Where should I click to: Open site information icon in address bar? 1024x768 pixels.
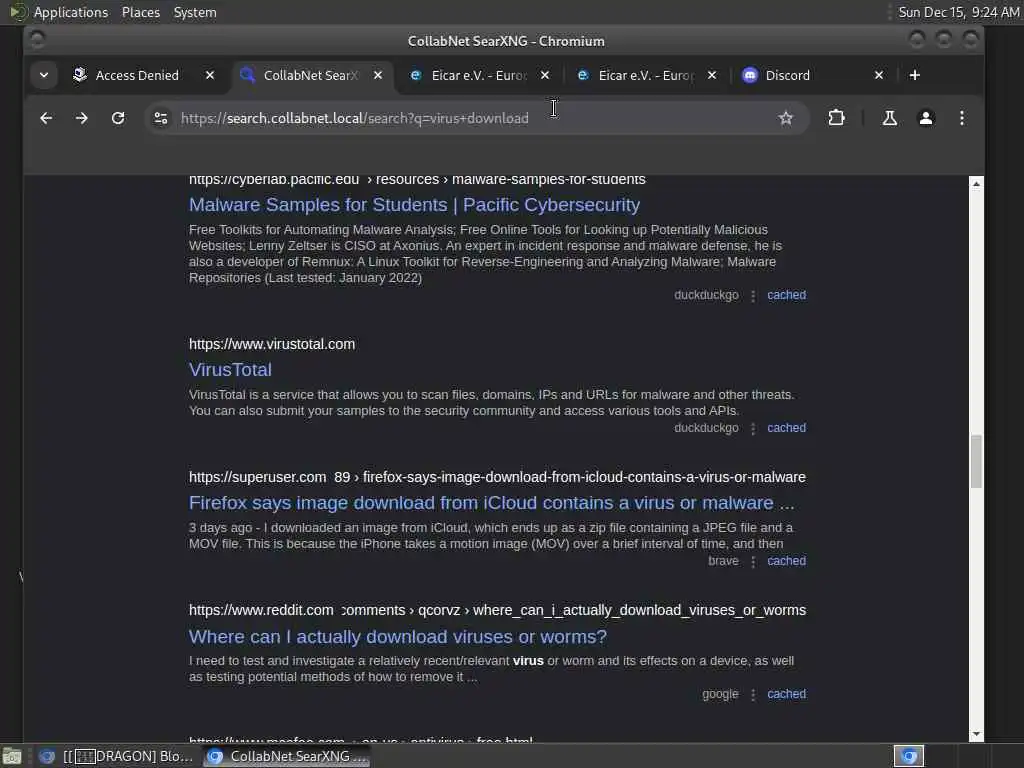pyautogui.click(x=161, y=118)
